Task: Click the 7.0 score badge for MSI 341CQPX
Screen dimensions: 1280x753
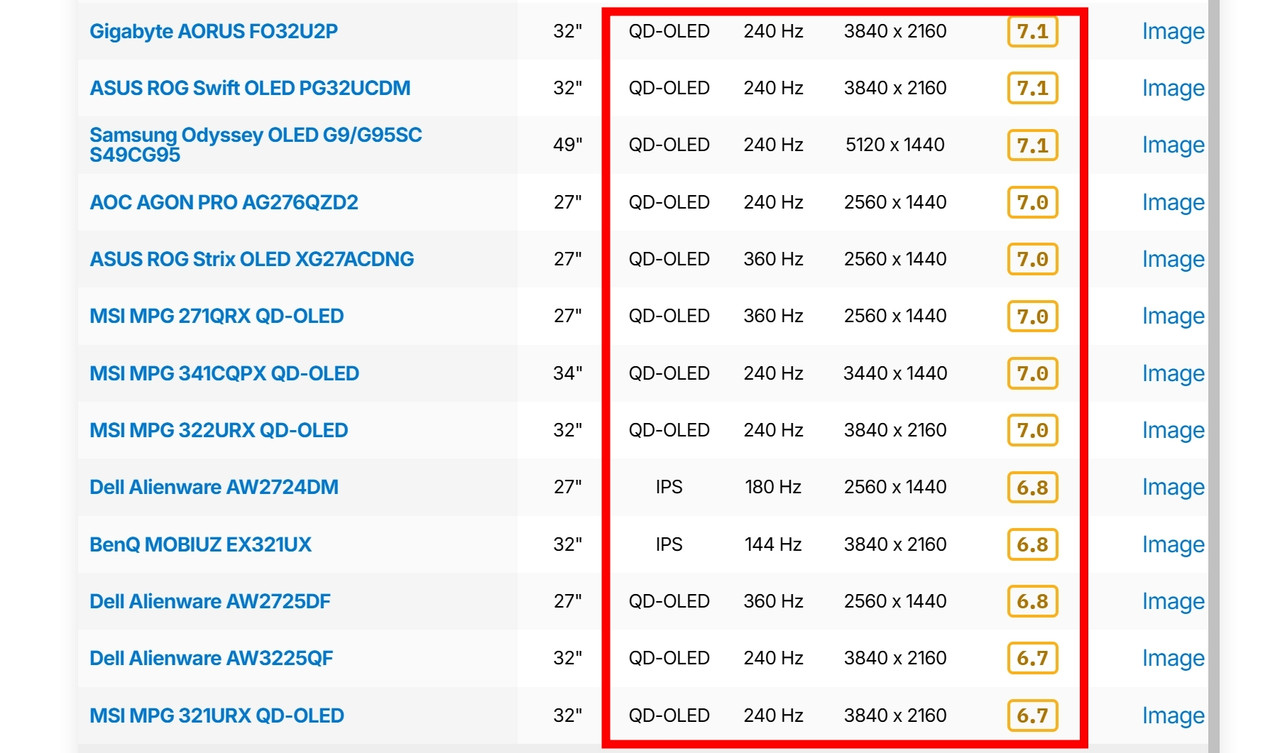Action: (x=1032, y=373)
